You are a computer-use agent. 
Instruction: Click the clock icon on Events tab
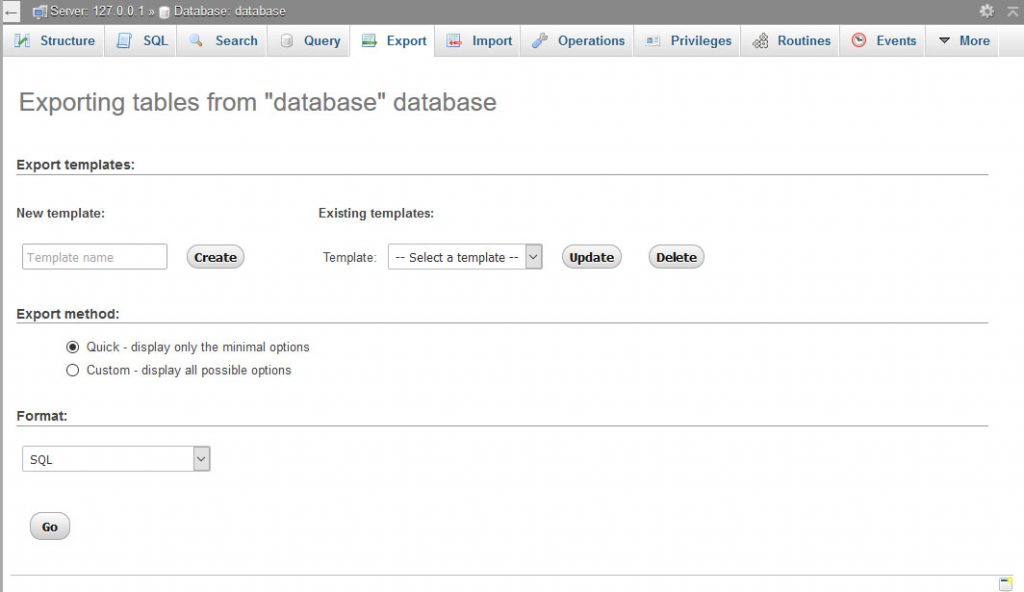(x=858, y=40)
